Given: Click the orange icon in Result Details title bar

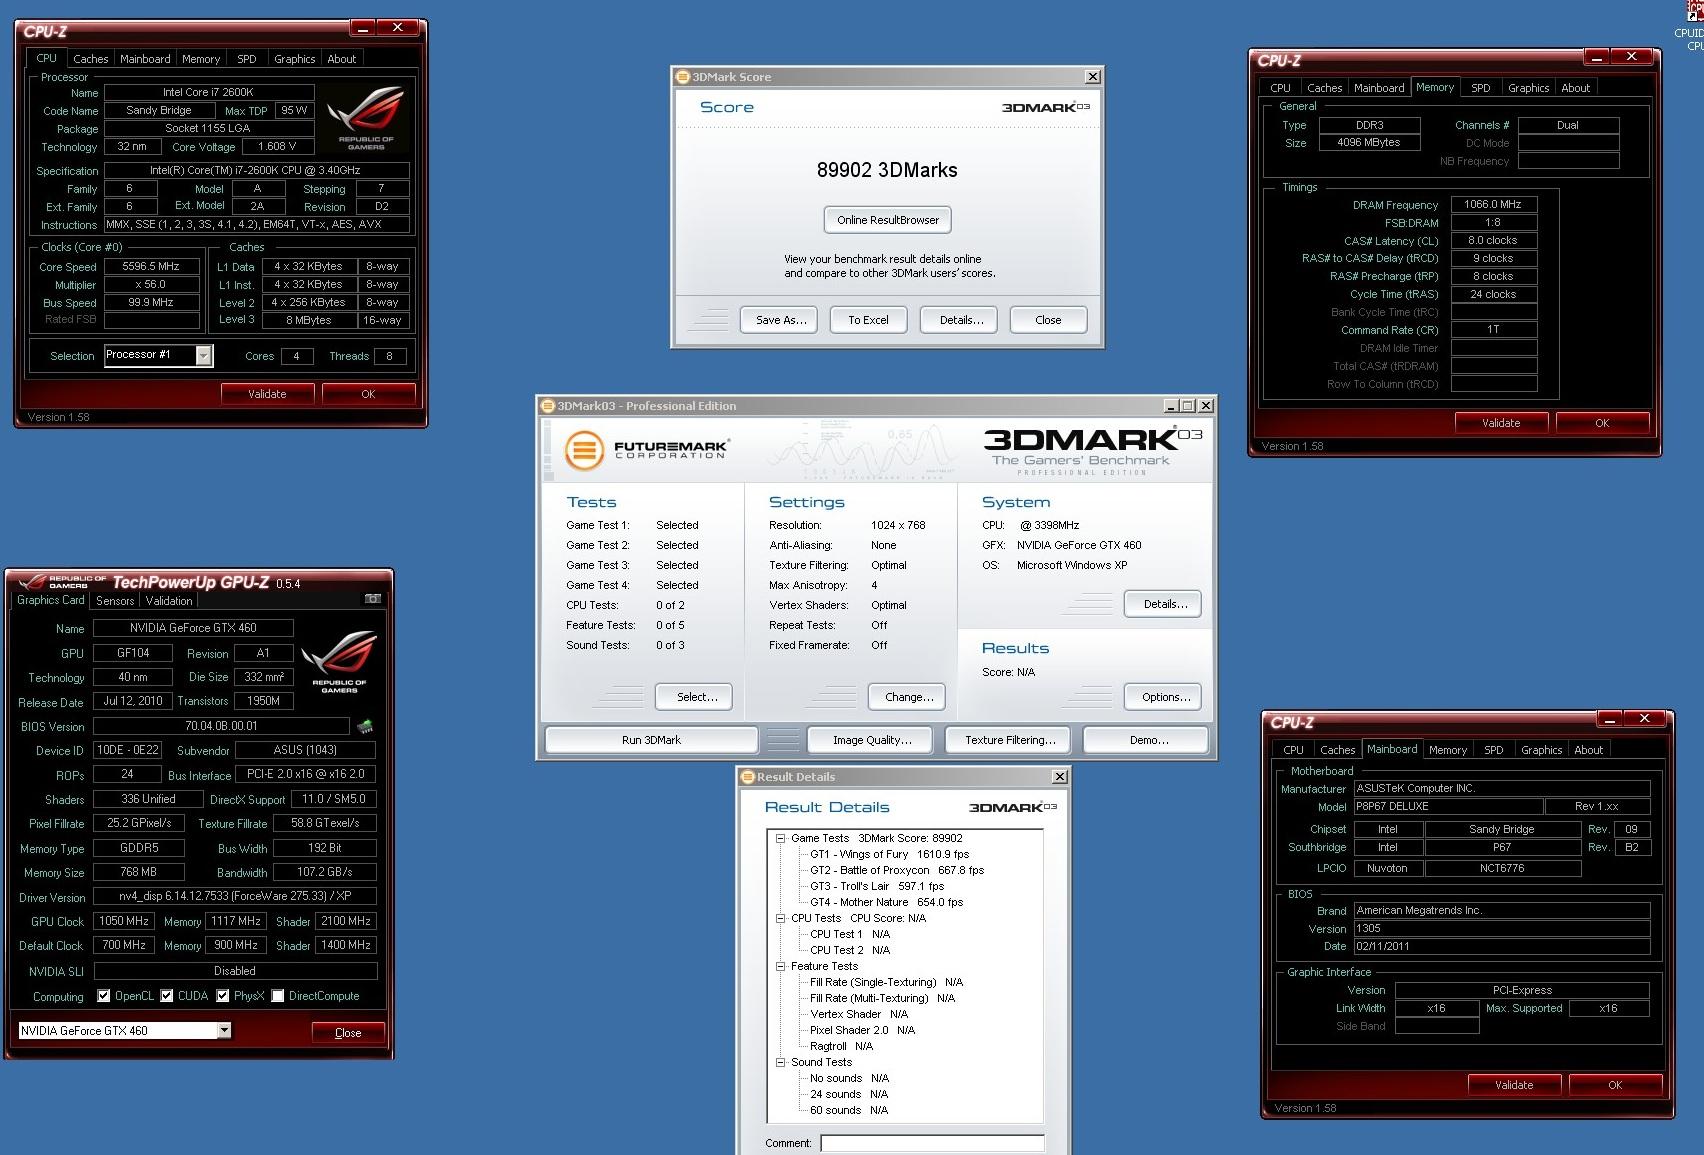Looking at the screenshot, I should coord(747,777).
